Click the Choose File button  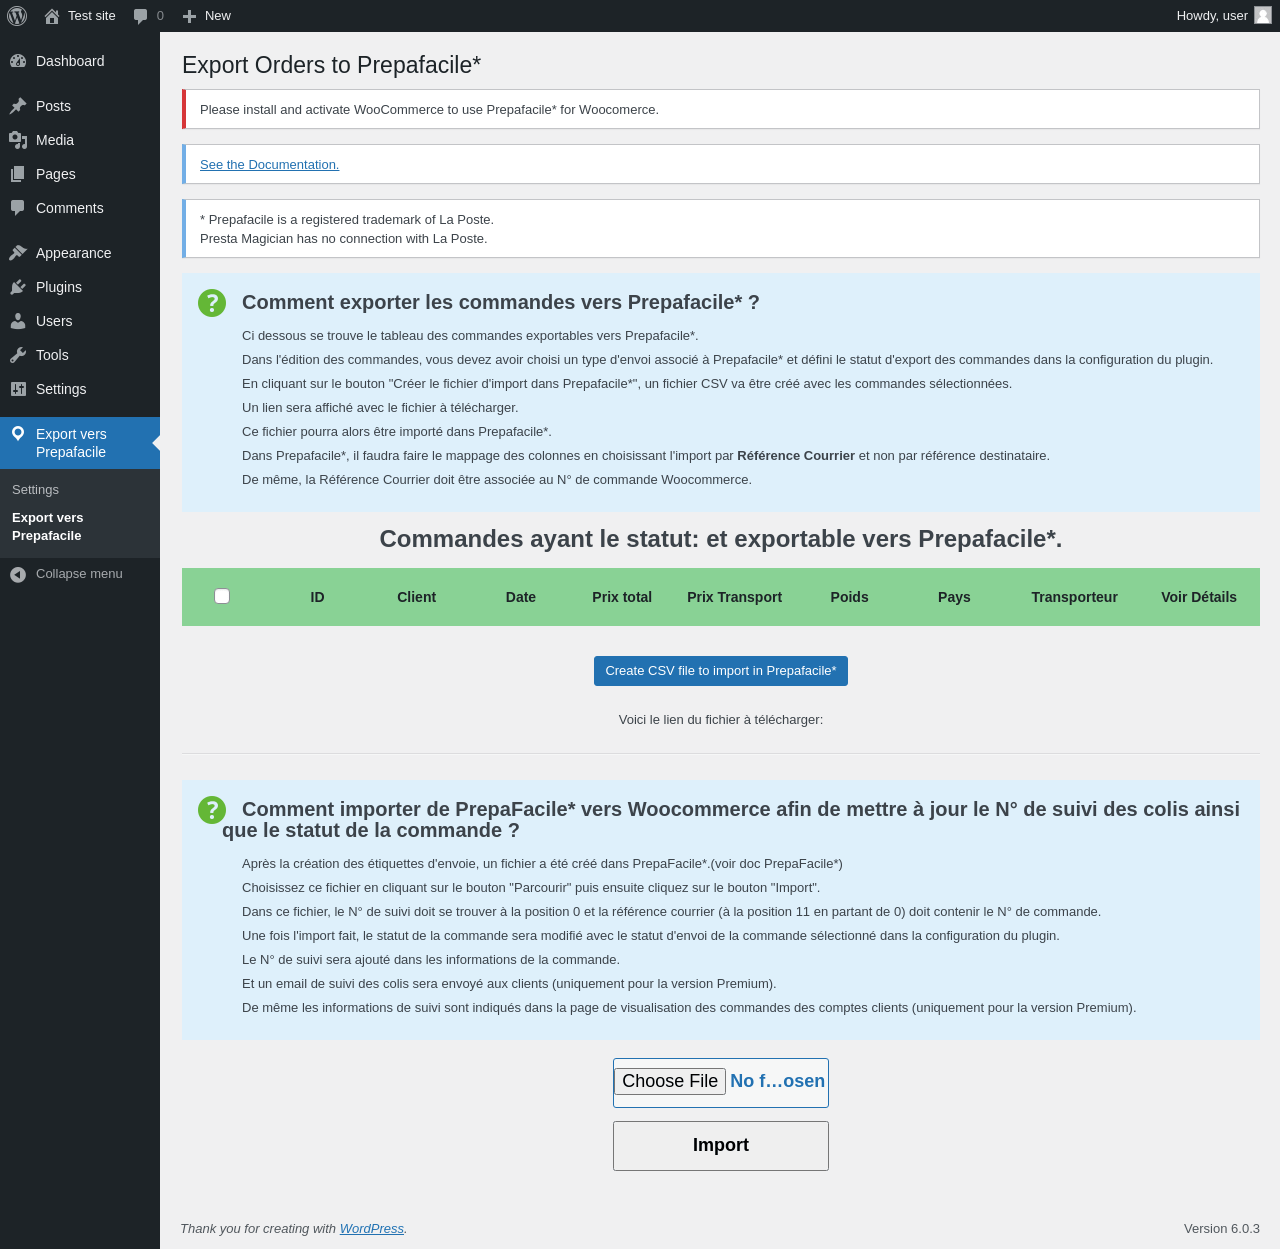pyautogui.click(x=670, y=1081)
